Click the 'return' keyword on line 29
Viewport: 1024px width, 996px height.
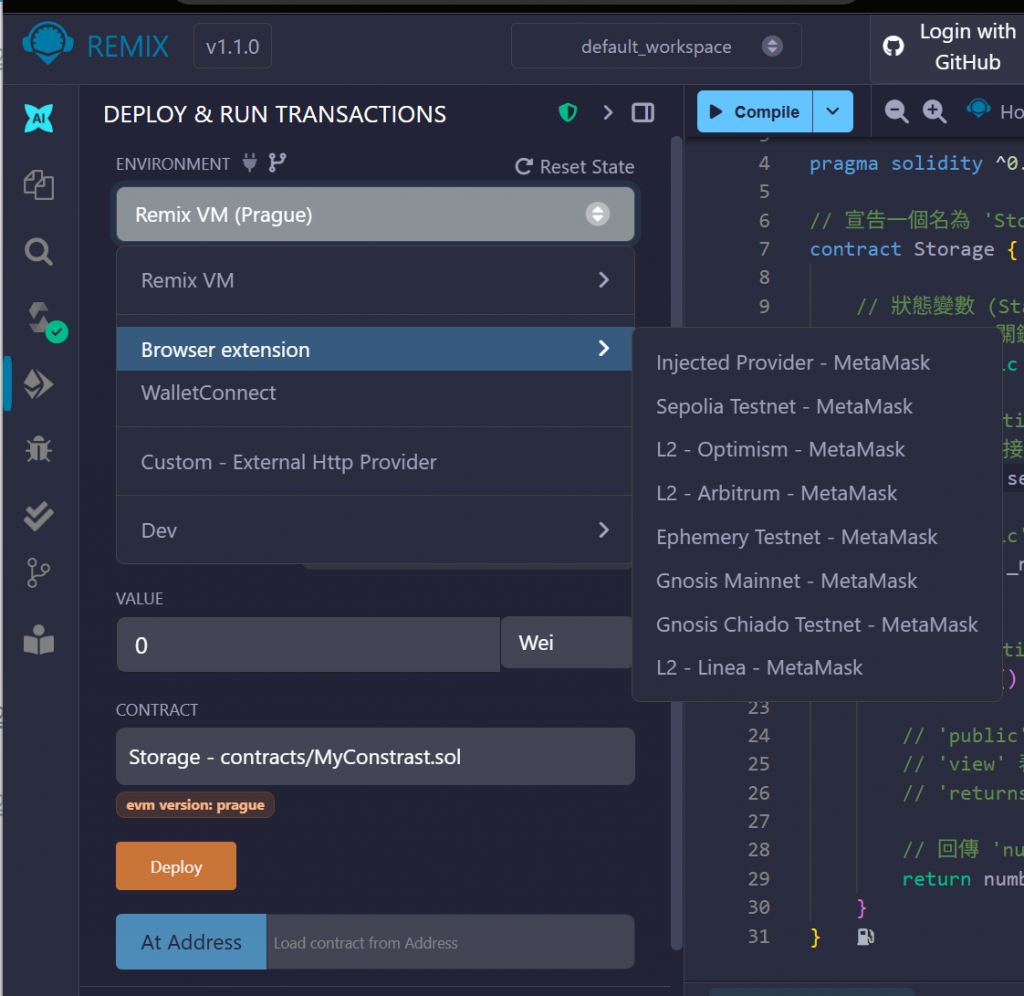[936, 879]
